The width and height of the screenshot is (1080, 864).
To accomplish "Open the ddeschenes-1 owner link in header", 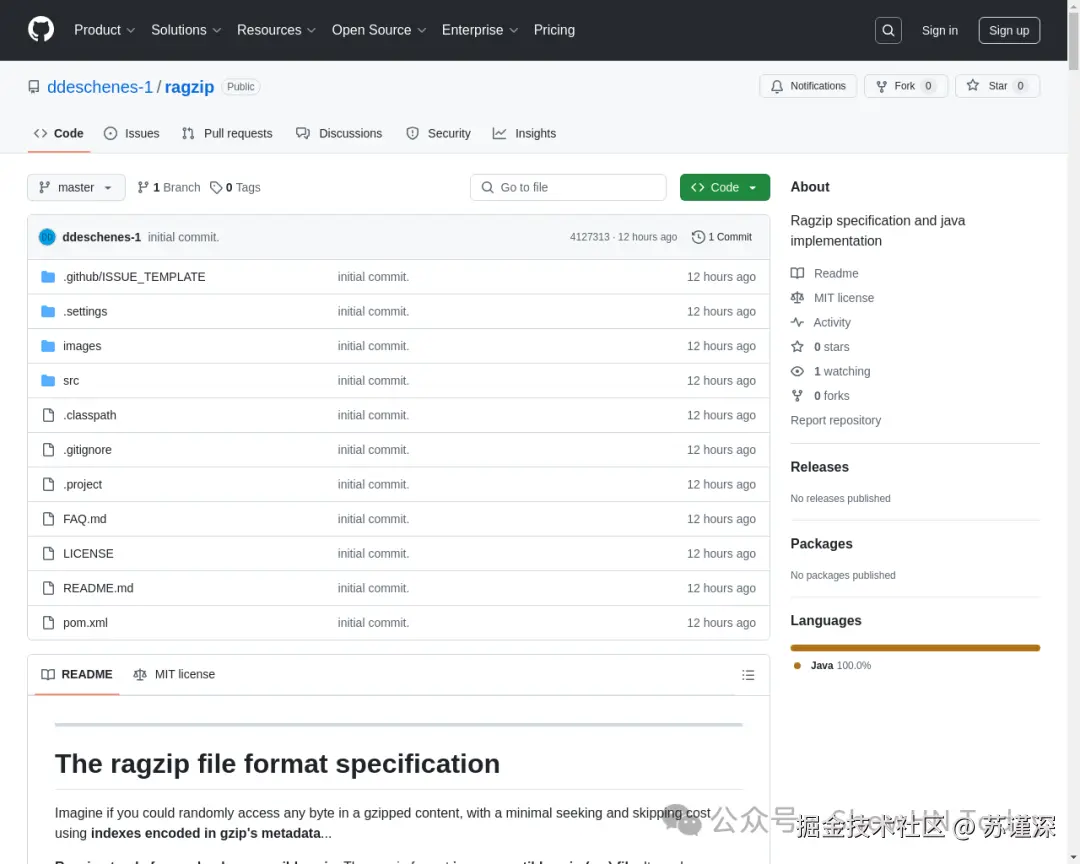I will pos(100,87).
